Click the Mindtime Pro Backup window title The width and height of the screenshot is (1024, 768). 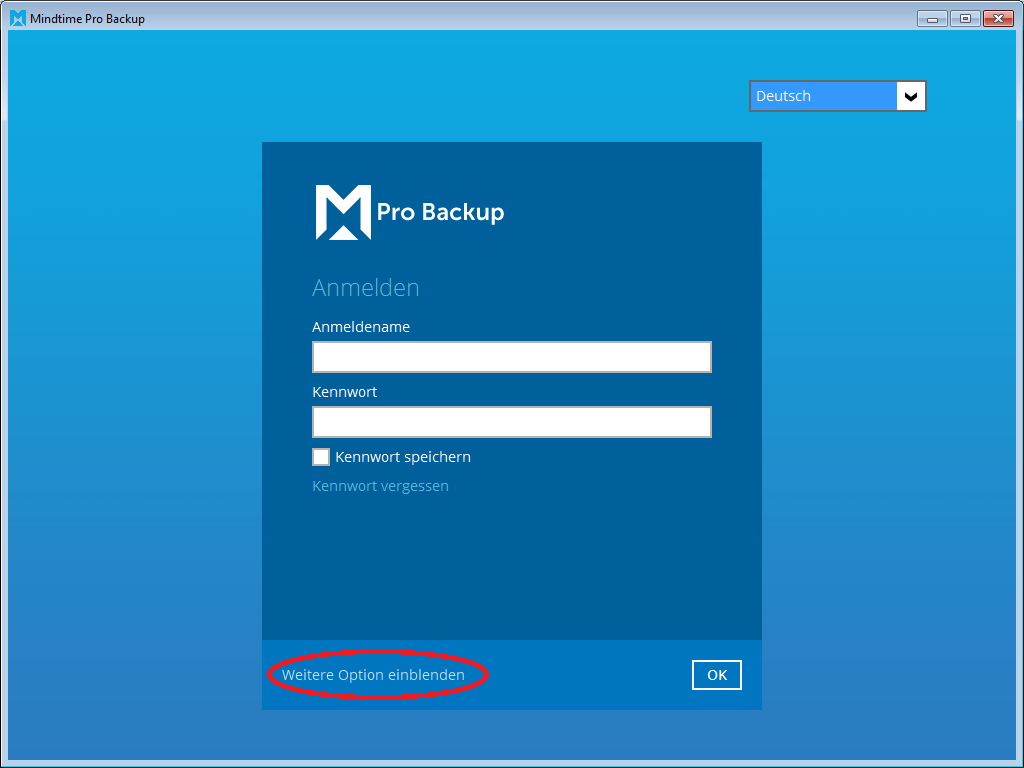[88, 18]
